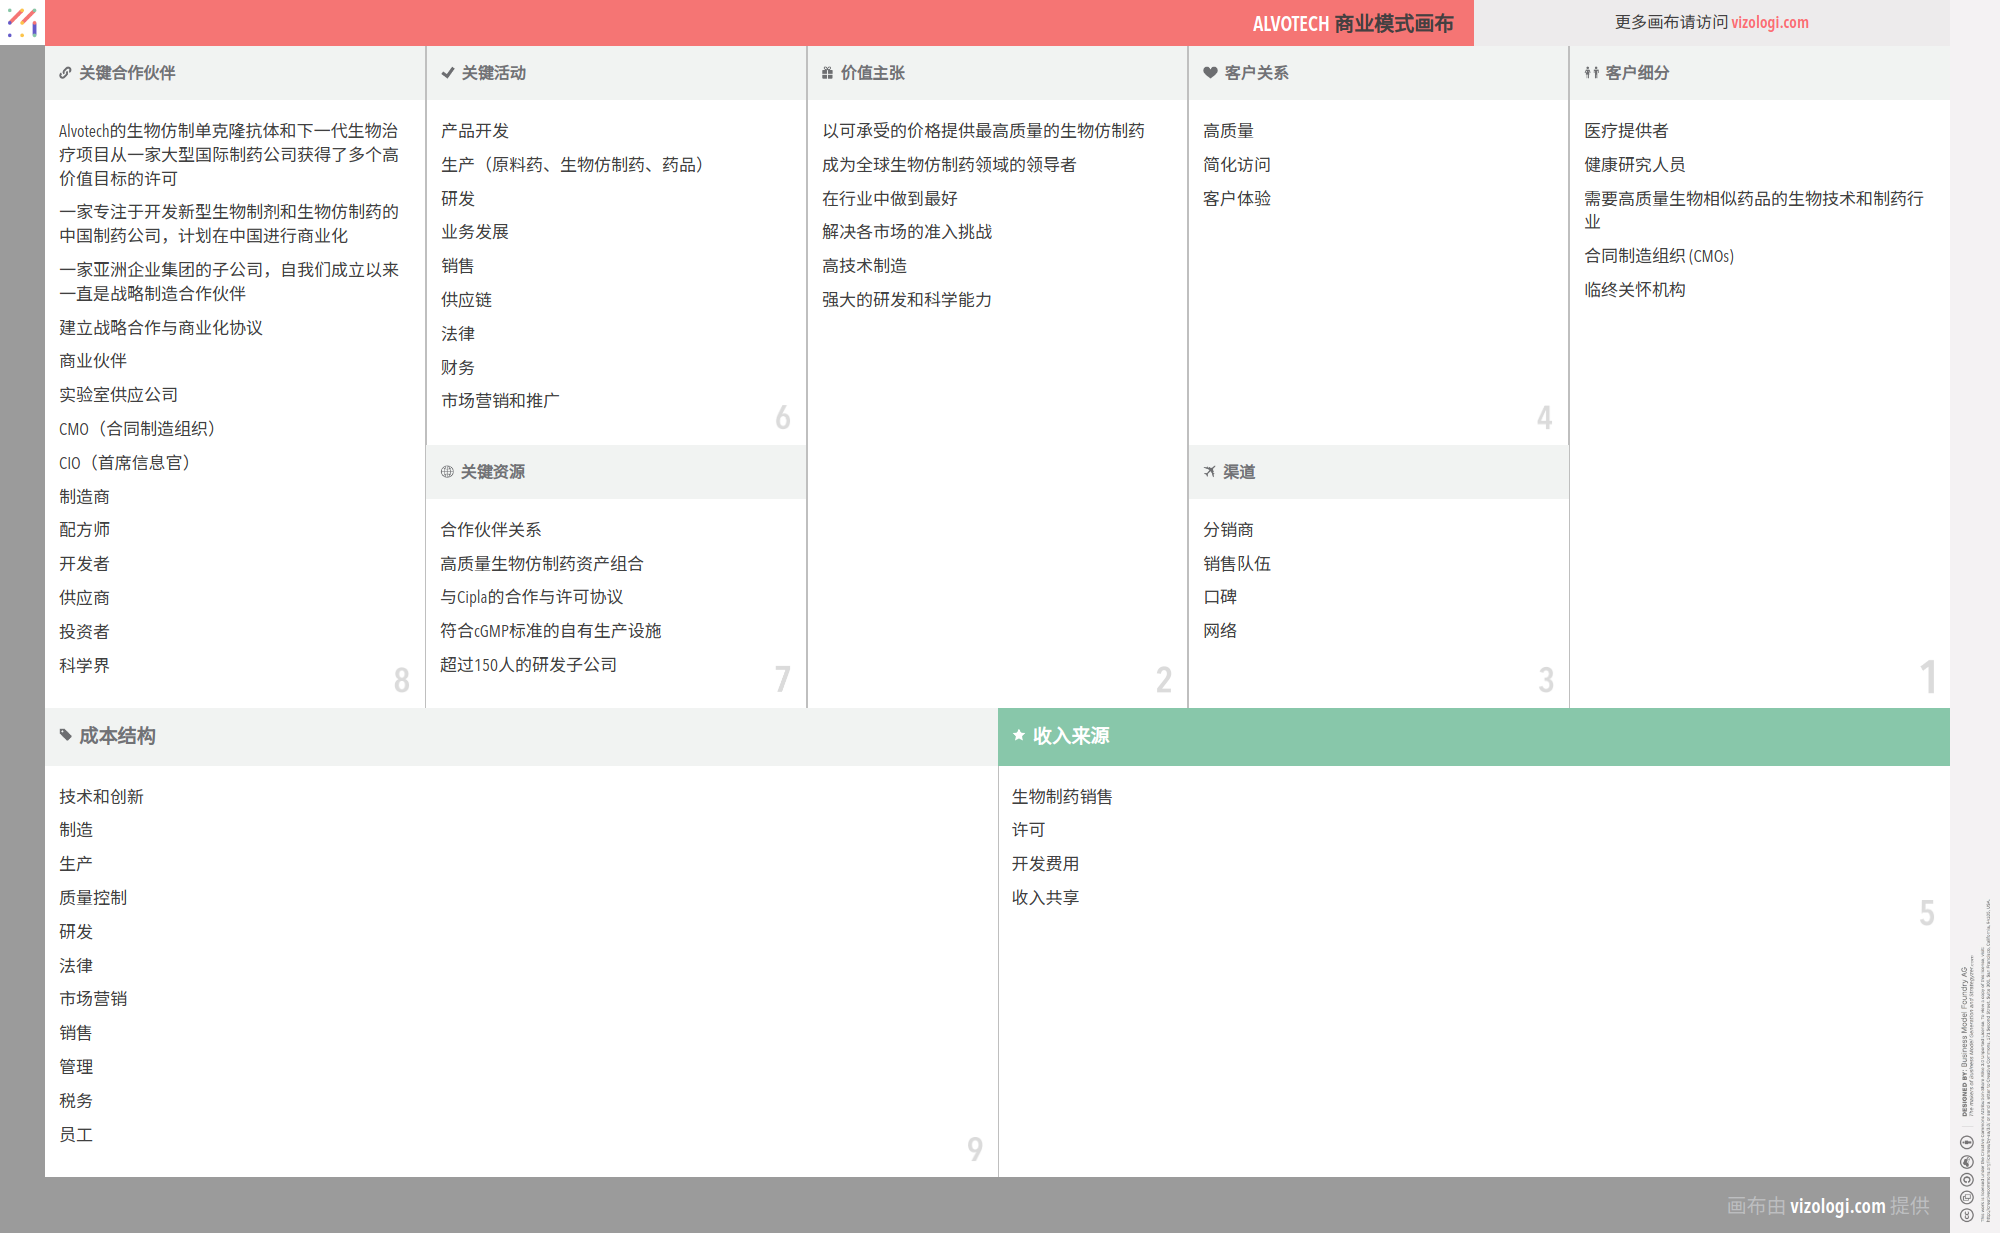Click the tag icon on the 成本结构 header
Image resolution: width=2000 pixels, height=1233 pixels.
pos(65,735)
